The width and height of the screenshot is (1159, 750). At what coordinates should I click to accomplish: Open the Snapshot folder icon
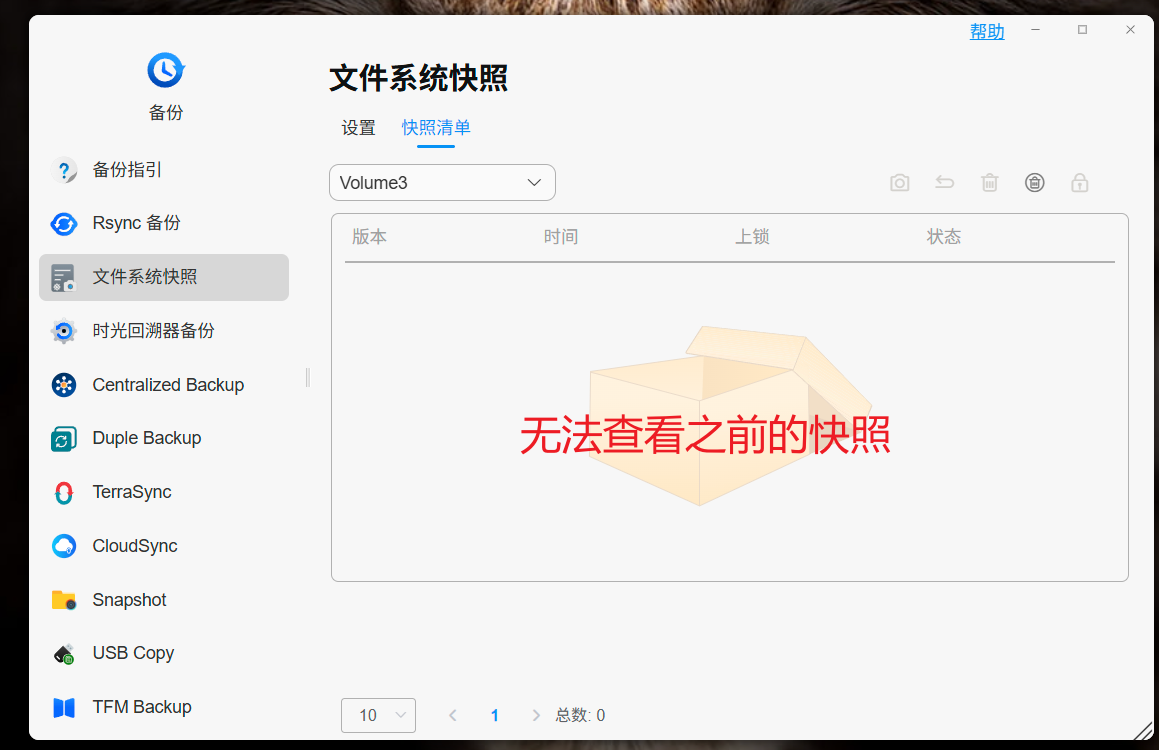[64, 600]
